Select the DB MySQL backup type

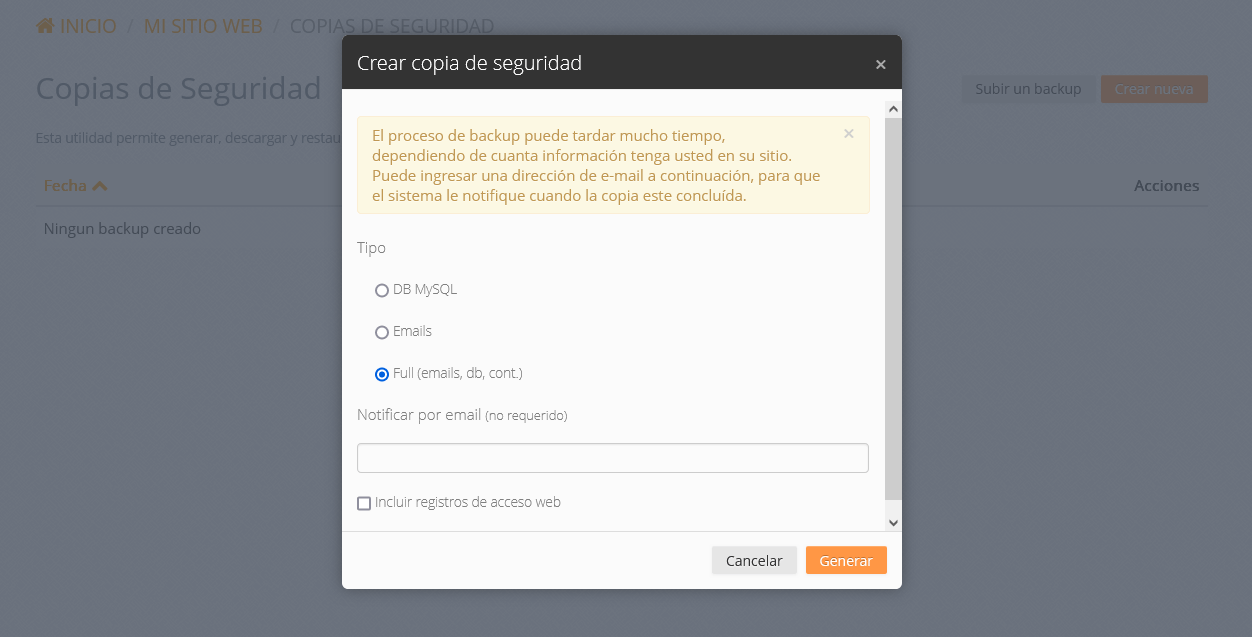pyautogui.click(x=382, y=290)
